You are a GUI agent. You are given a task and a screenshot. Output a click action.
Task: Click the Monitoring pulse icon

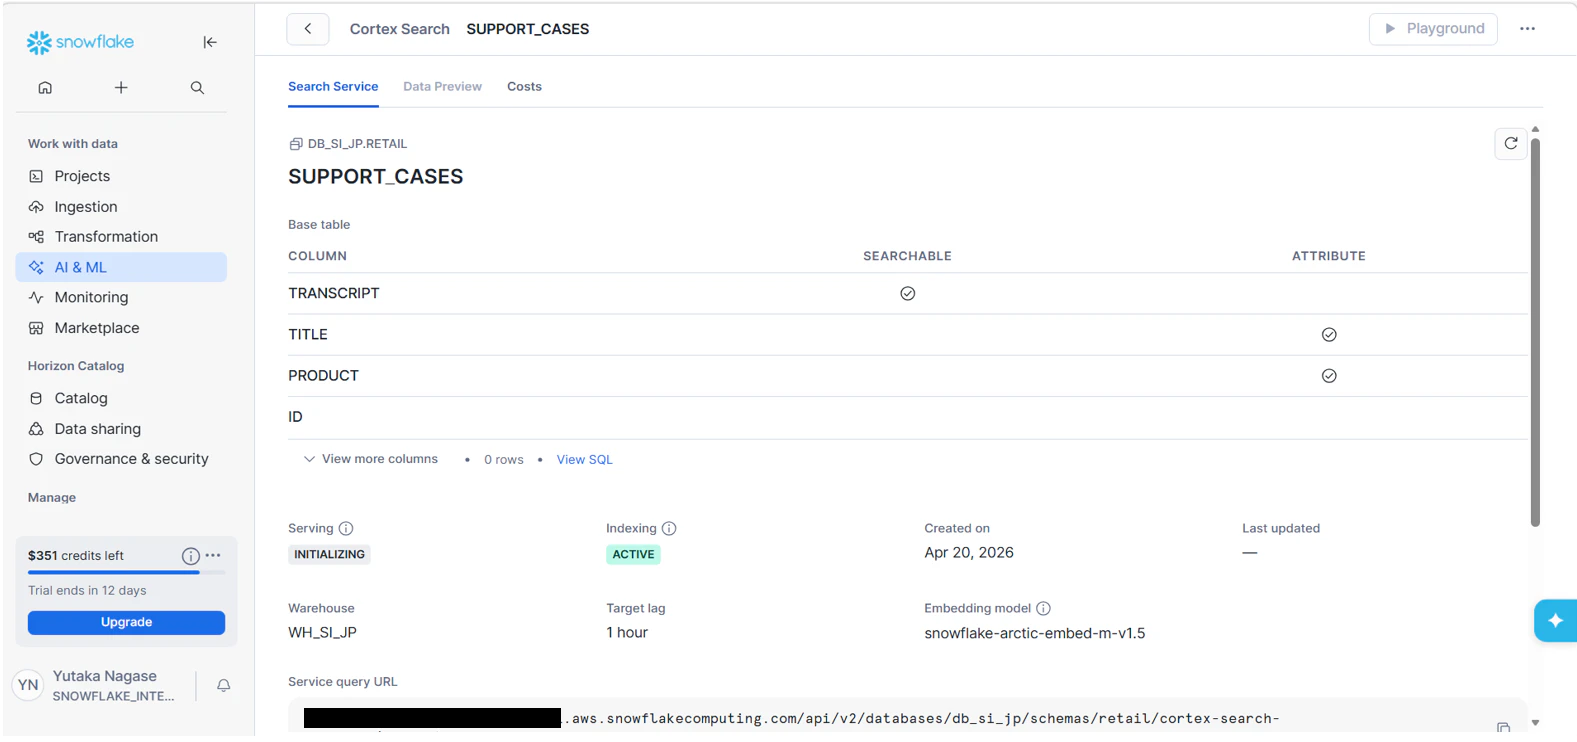(36, 297)
